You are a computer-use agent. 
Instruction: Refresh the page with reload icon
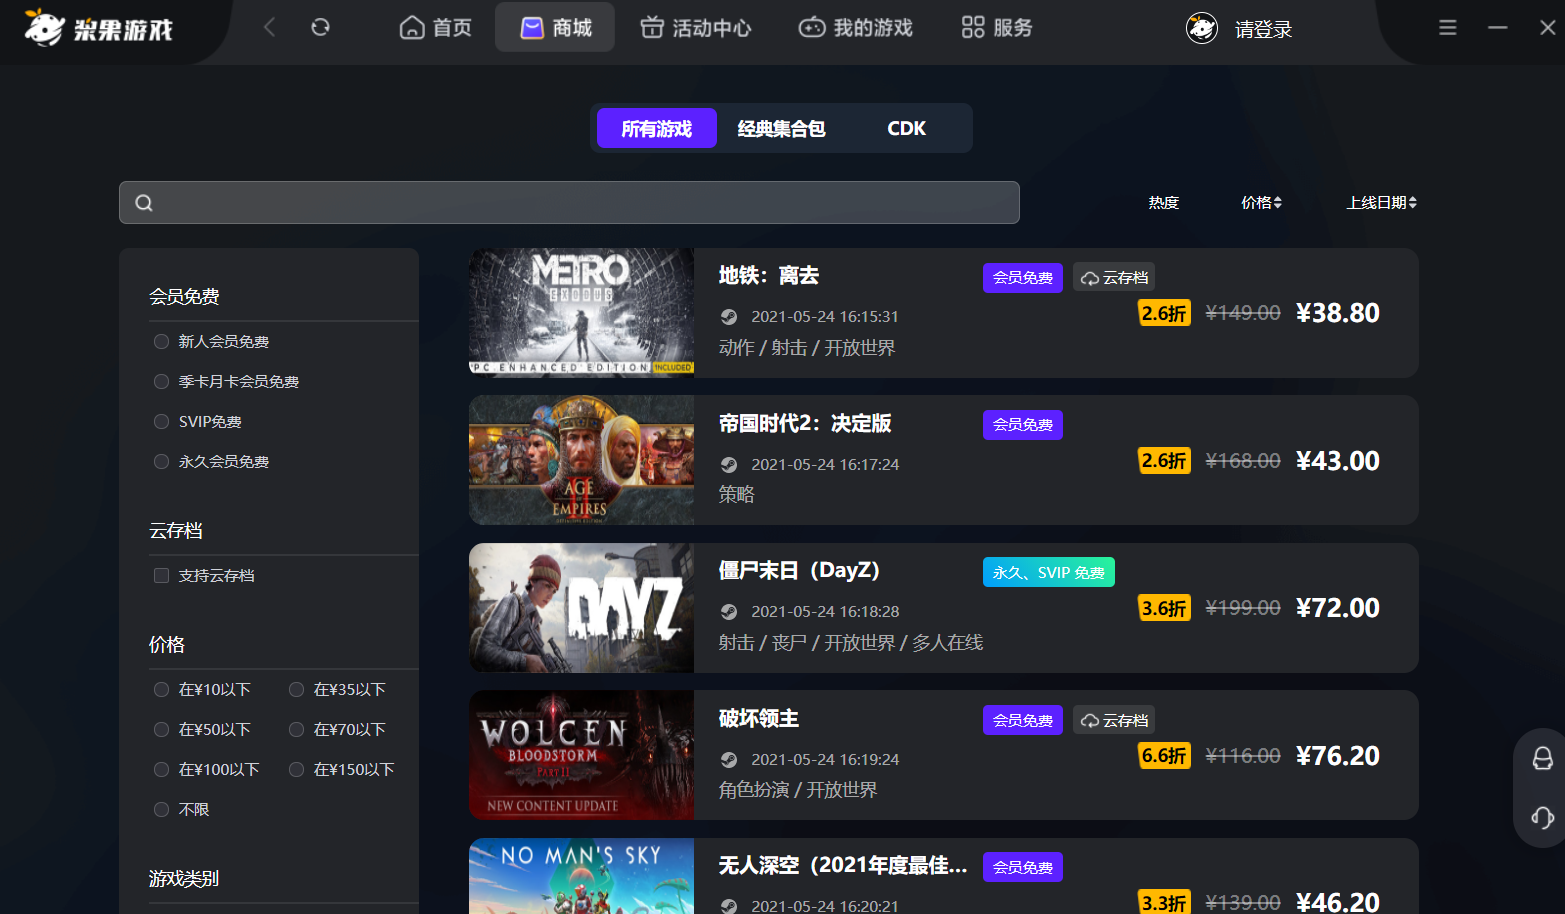(320, 27)
